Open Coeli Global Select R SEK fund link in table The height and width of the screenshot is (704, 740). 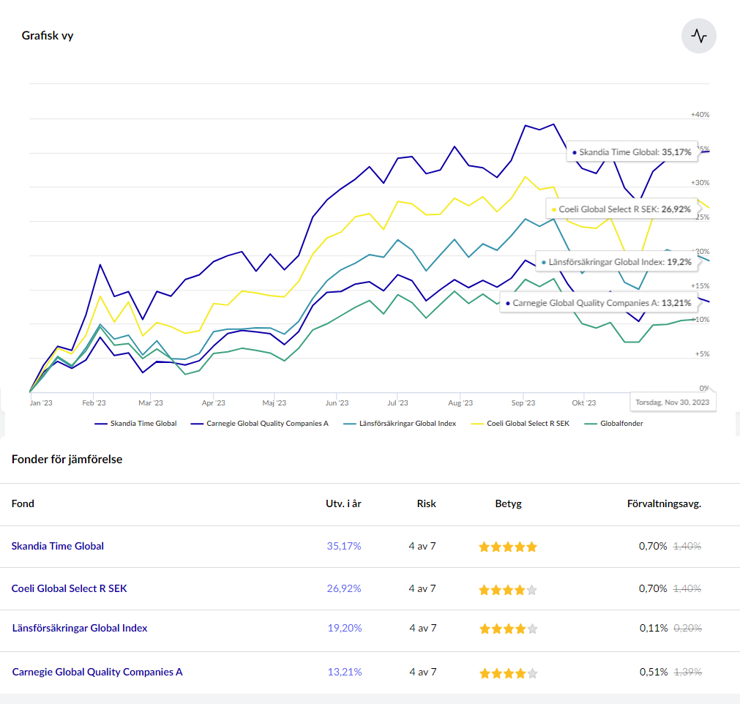tap(69, 588)
